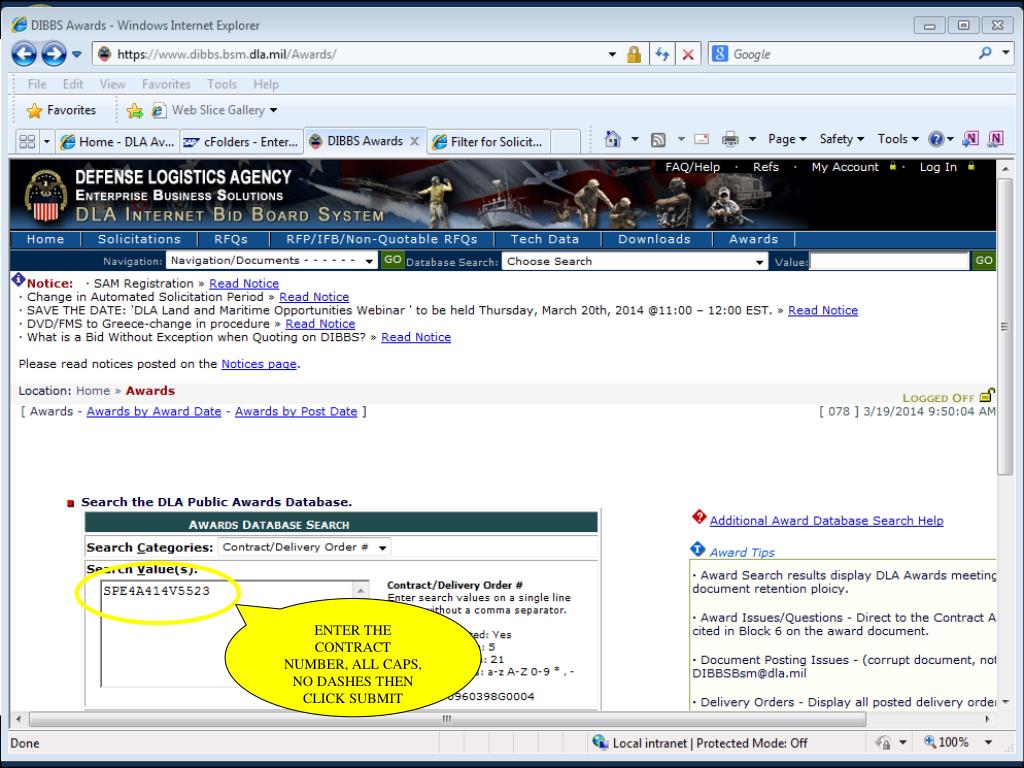Open the Help menu

pos(266,84)
